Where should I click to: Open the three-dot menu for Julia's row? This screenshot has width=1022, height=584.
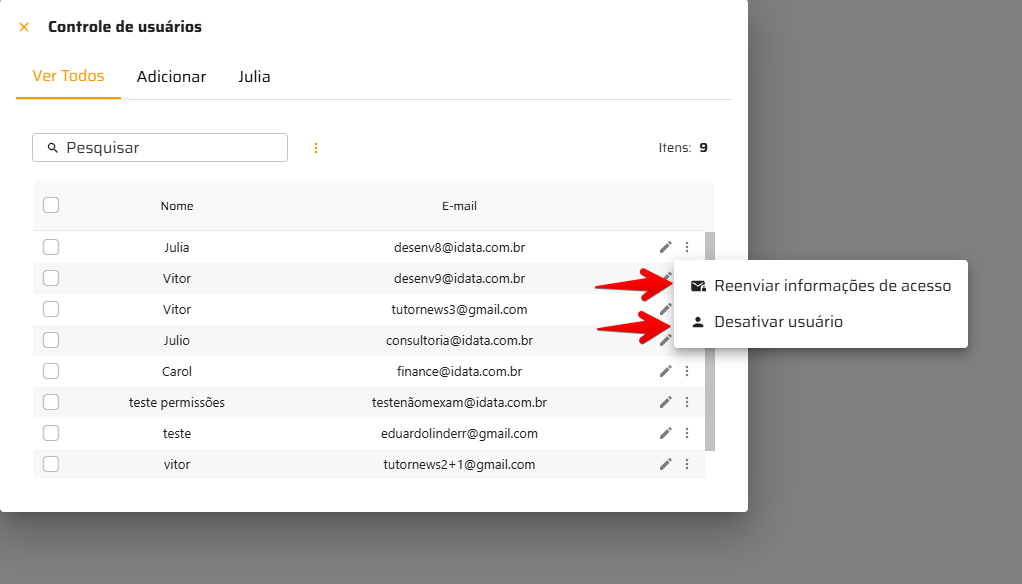(x=687, y=247)
